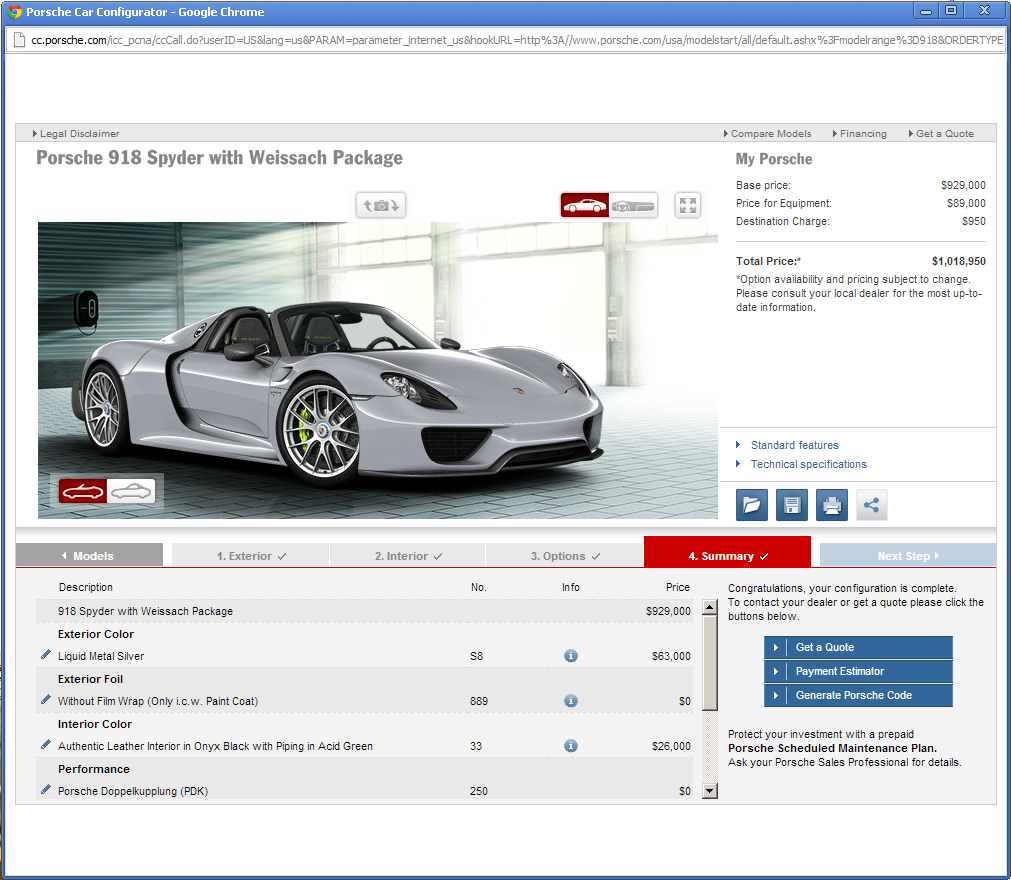The height and width of the screenshot is (880, 1011).
Task: Show info for Without Film Wrap
Action: [571, 701]
